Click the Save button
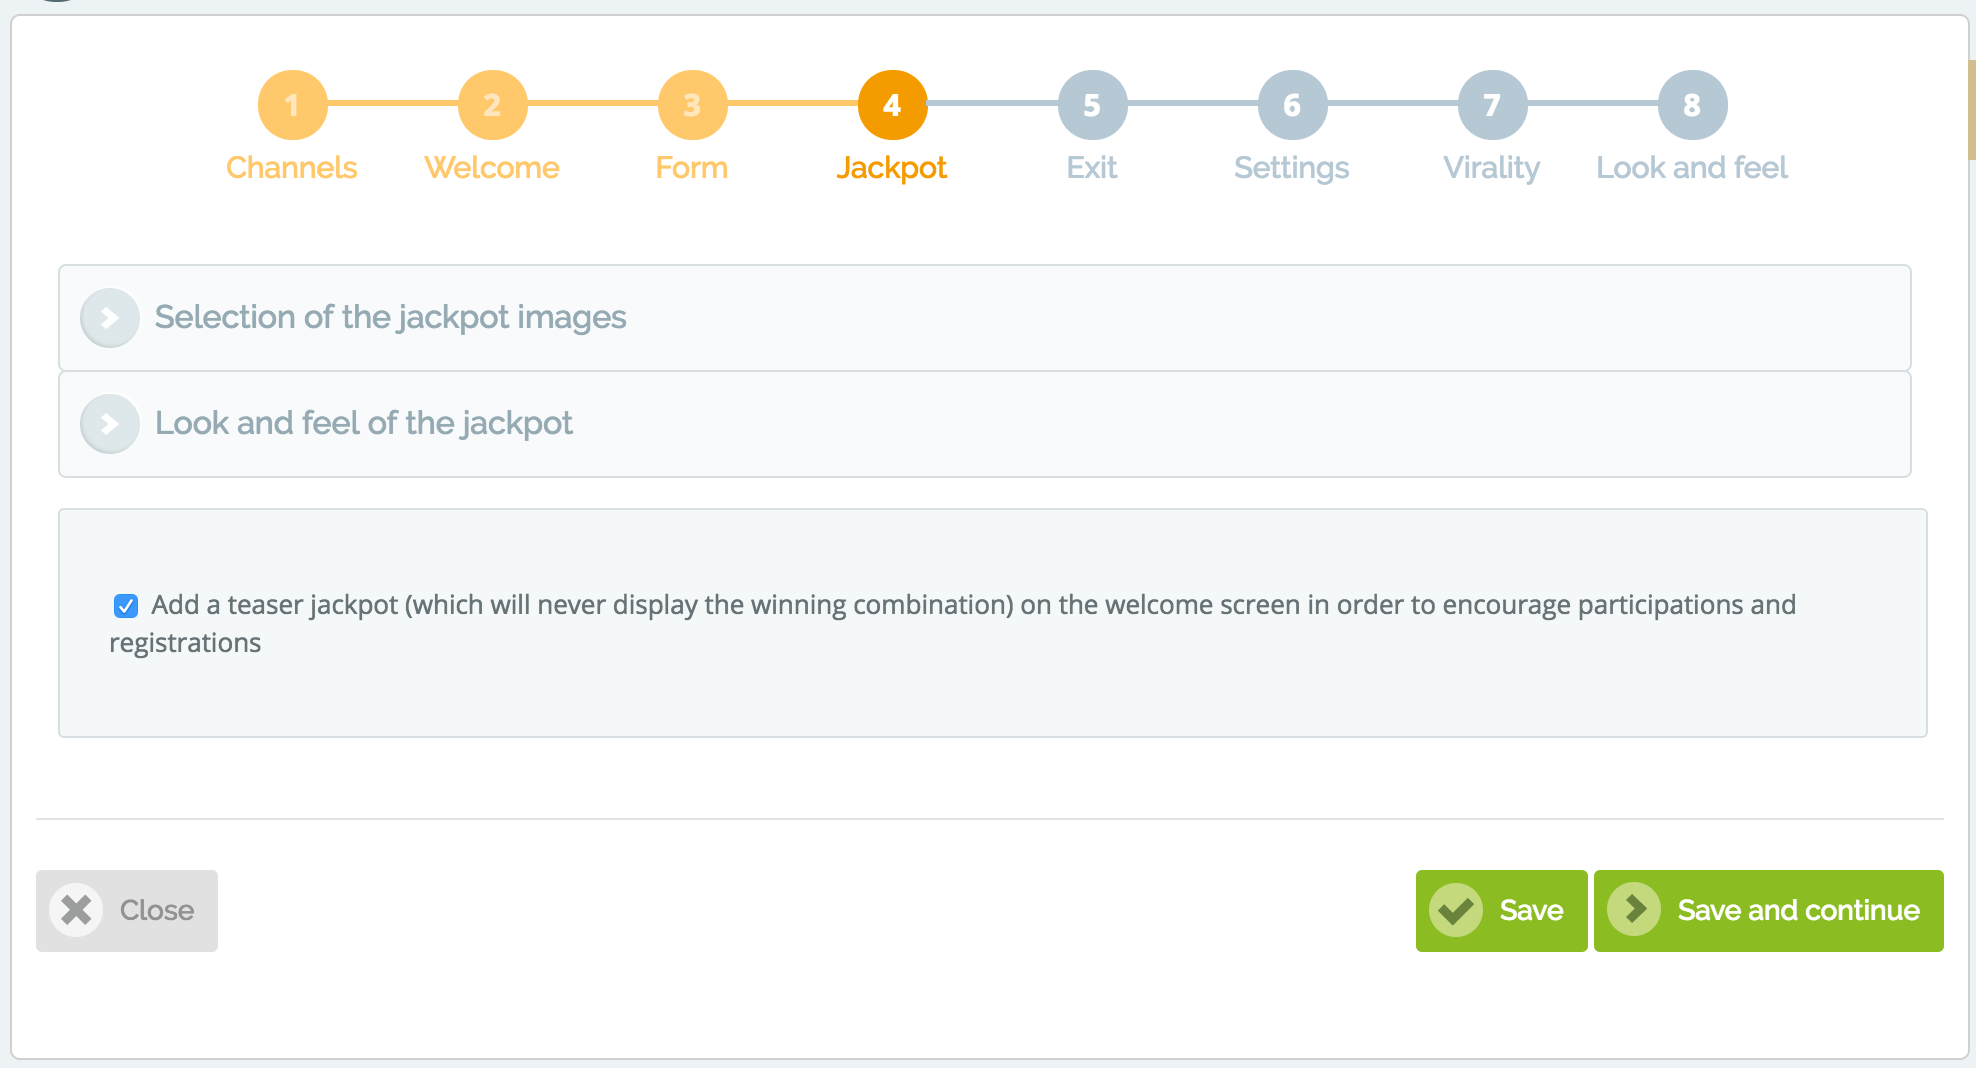The height and width of the screenshot is (1068, 1976). (x=1501, y=910)
